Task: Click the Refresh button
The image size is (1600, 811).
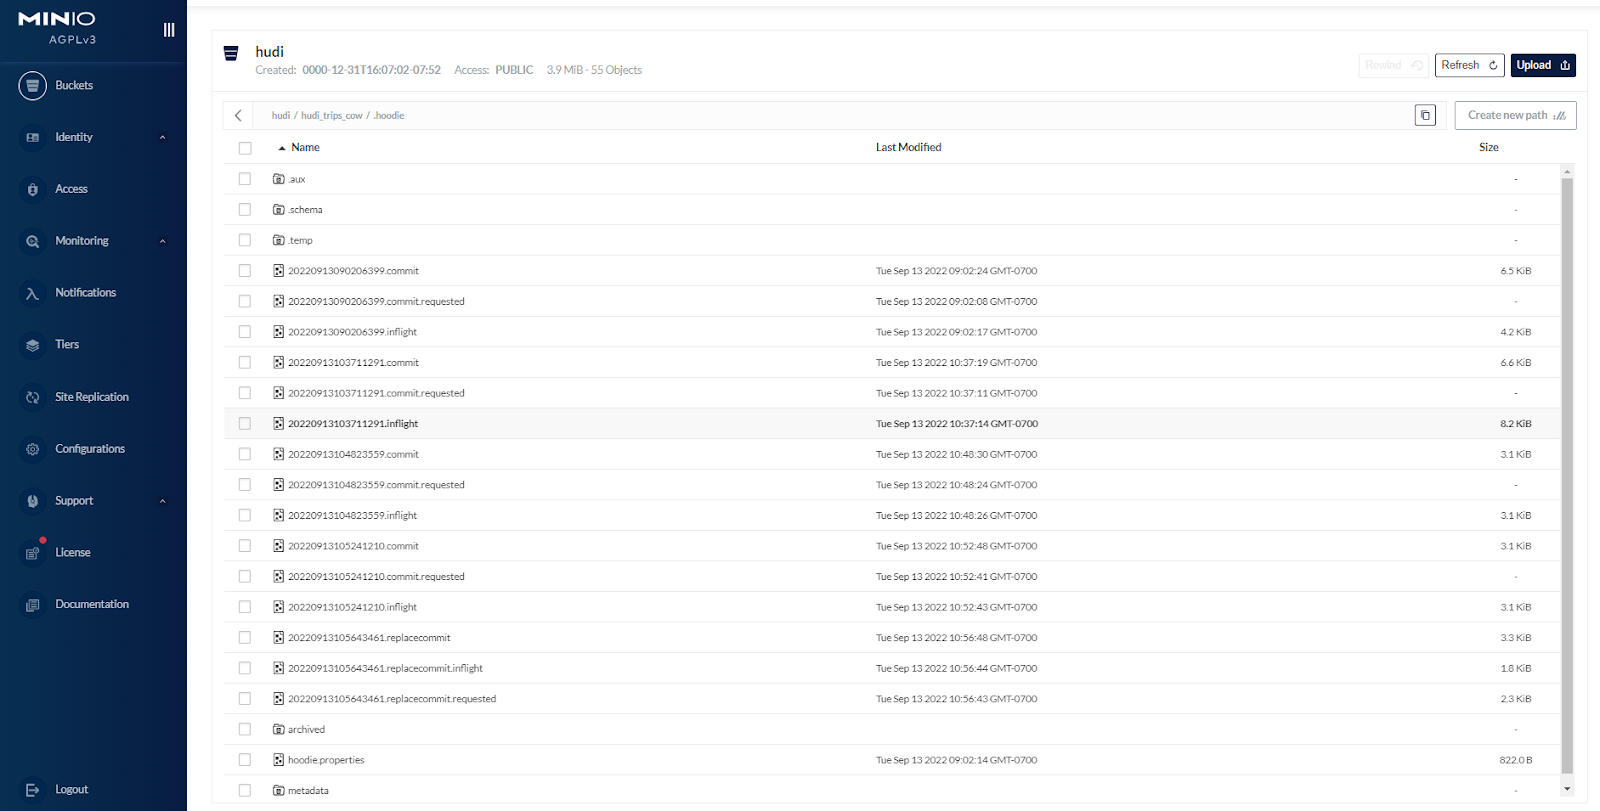Action: tap(1469, 65)
